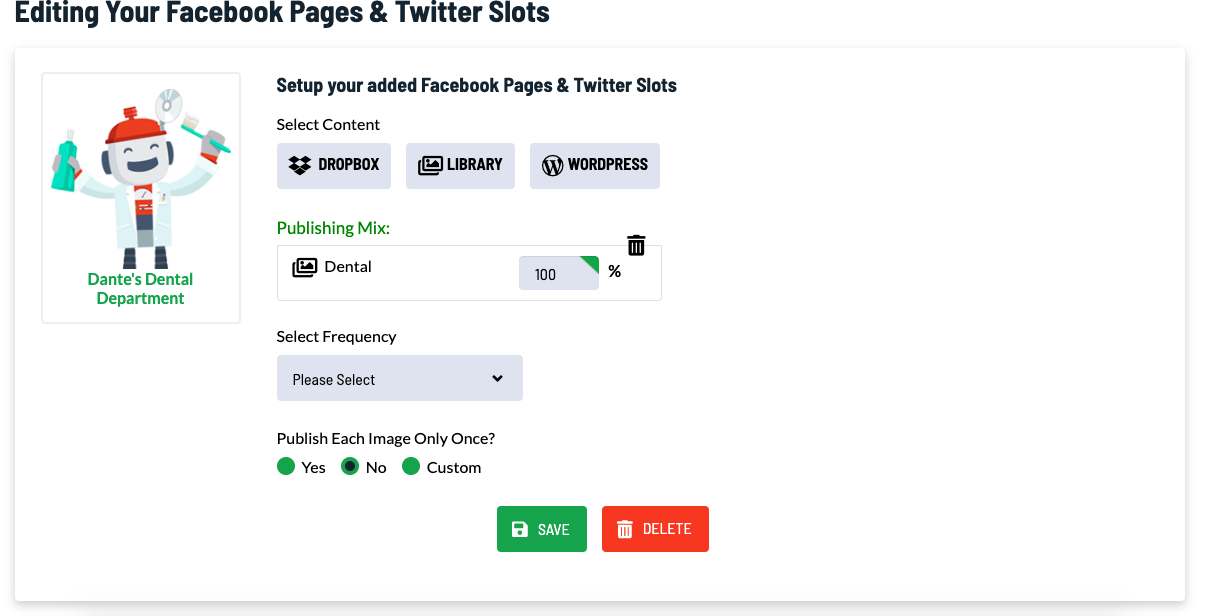Viewport: 1227px width, 616px height.
Task: Click the trash icon on Delete button
Action: point(625,530)
